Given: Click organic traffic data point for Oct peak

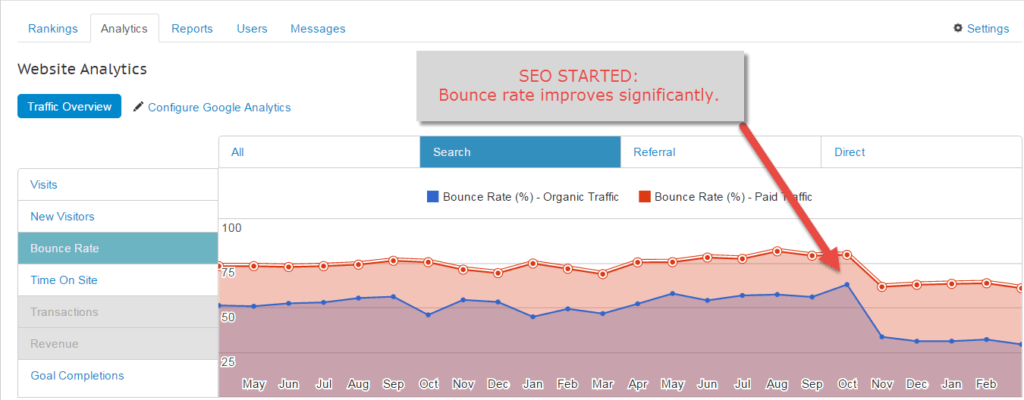Looking at the screenshot, I should 847,284.
